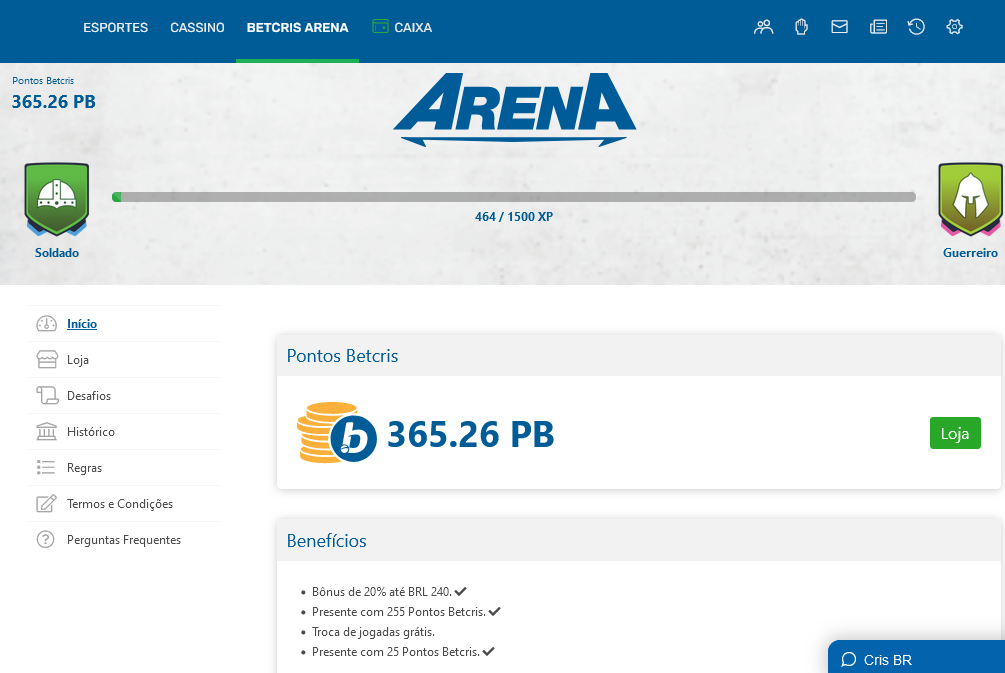Open Perguntas Frequentes page

pyautogui.click(x=124, y=540)
